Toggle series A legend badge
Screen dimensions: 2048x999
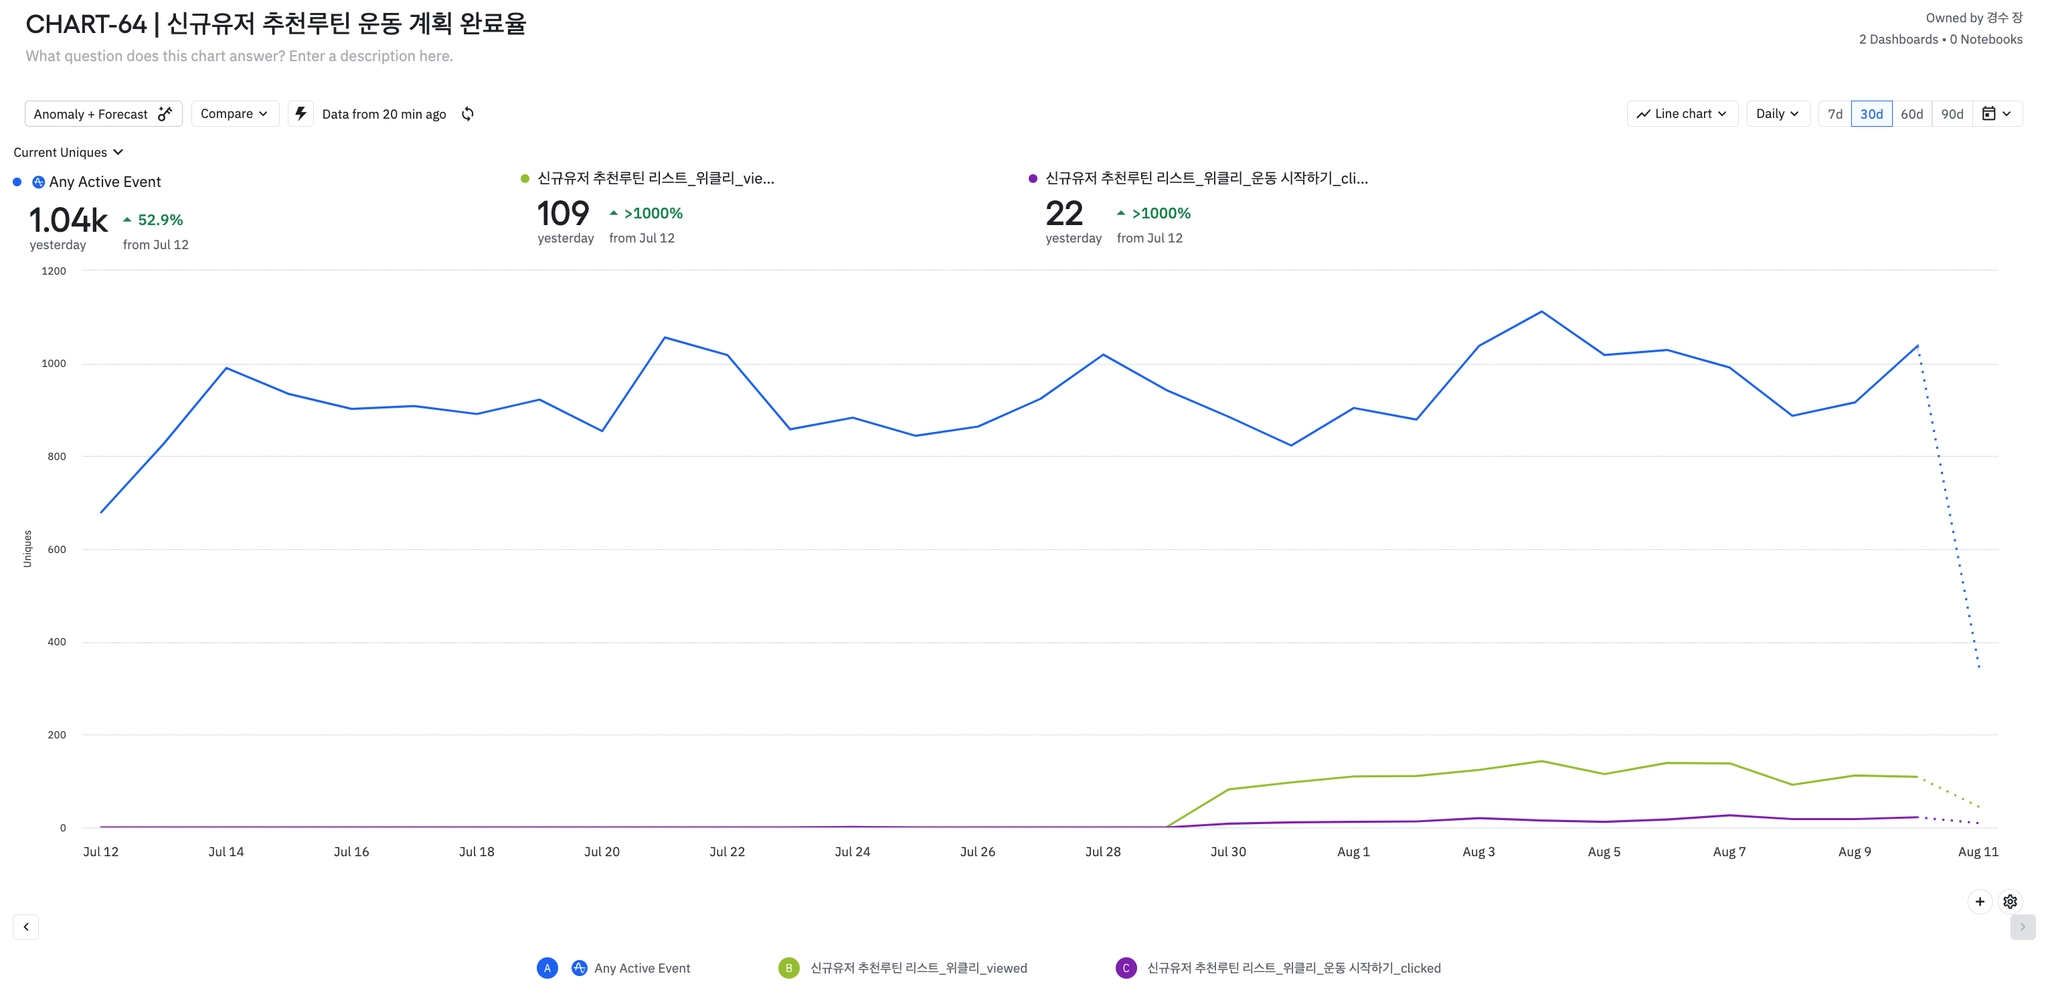coord(547,968)
